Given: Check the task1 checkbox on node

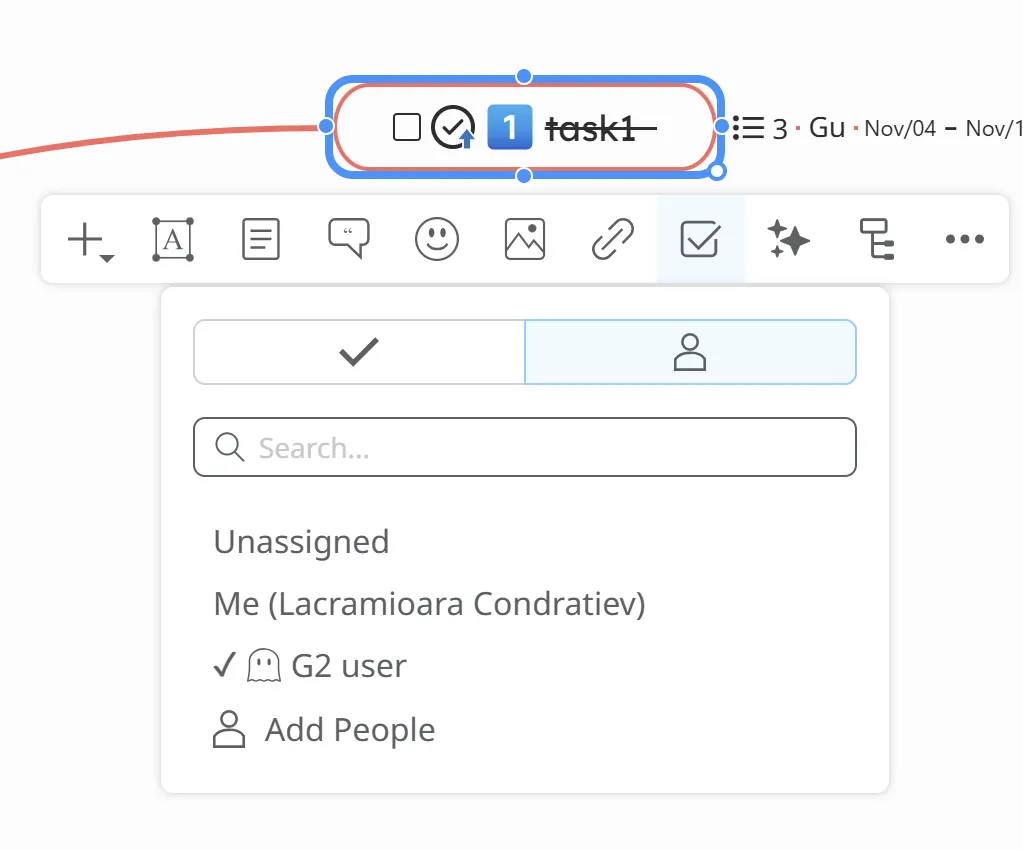Looking at the screenshot, I should (407, 128).
